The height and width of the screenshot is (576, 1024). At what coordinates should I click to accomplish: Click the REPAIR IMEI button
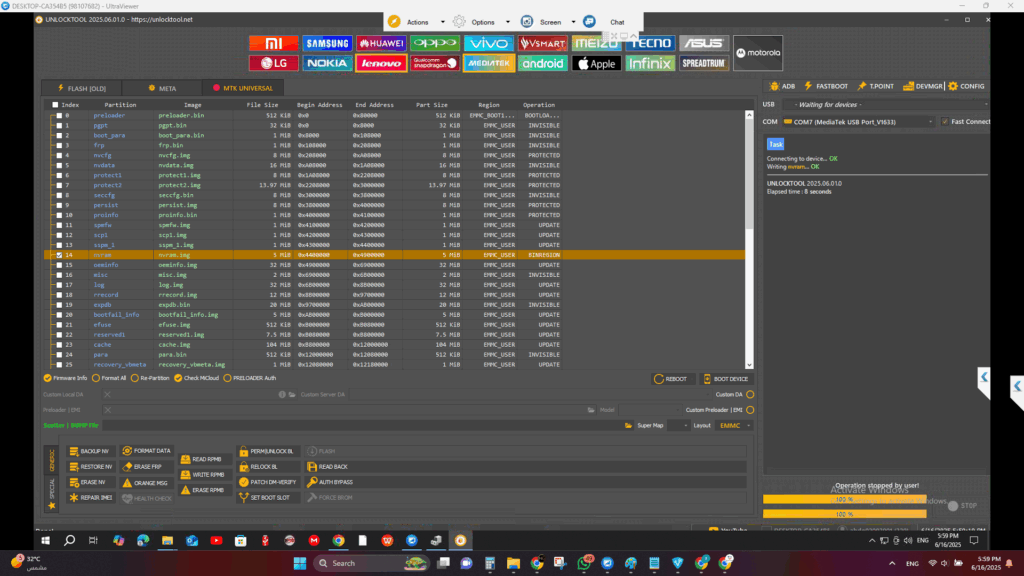[91, 498]
